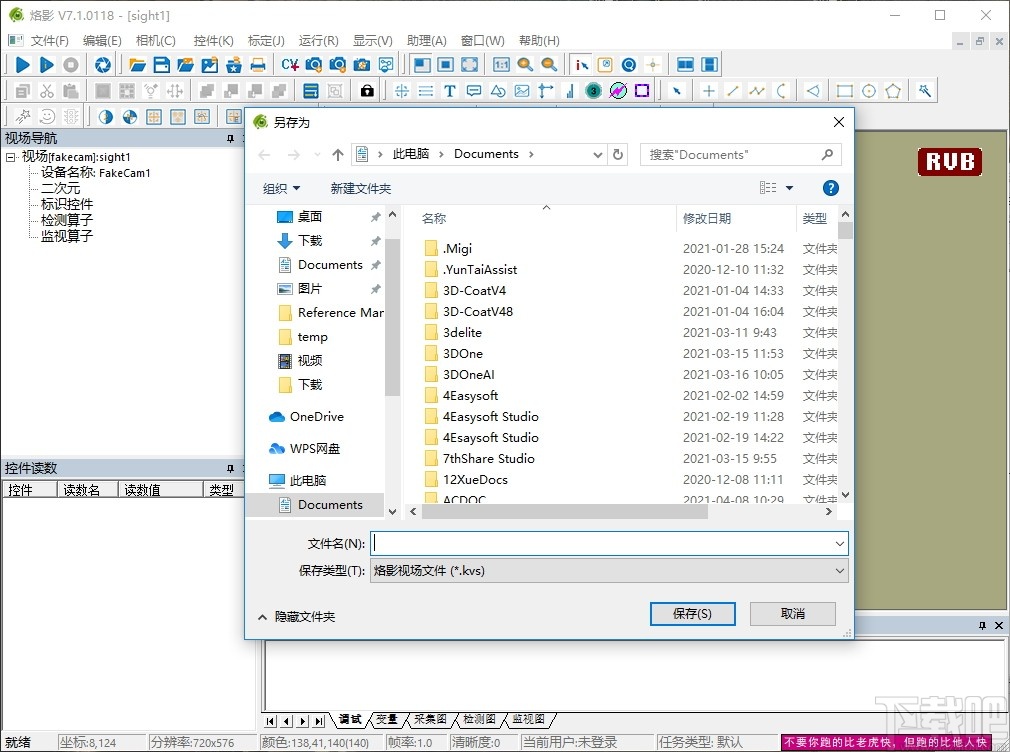Screen dimensions: 1010x752
Task: Click the zoom out magnifier icon
Action: [549, 64]
